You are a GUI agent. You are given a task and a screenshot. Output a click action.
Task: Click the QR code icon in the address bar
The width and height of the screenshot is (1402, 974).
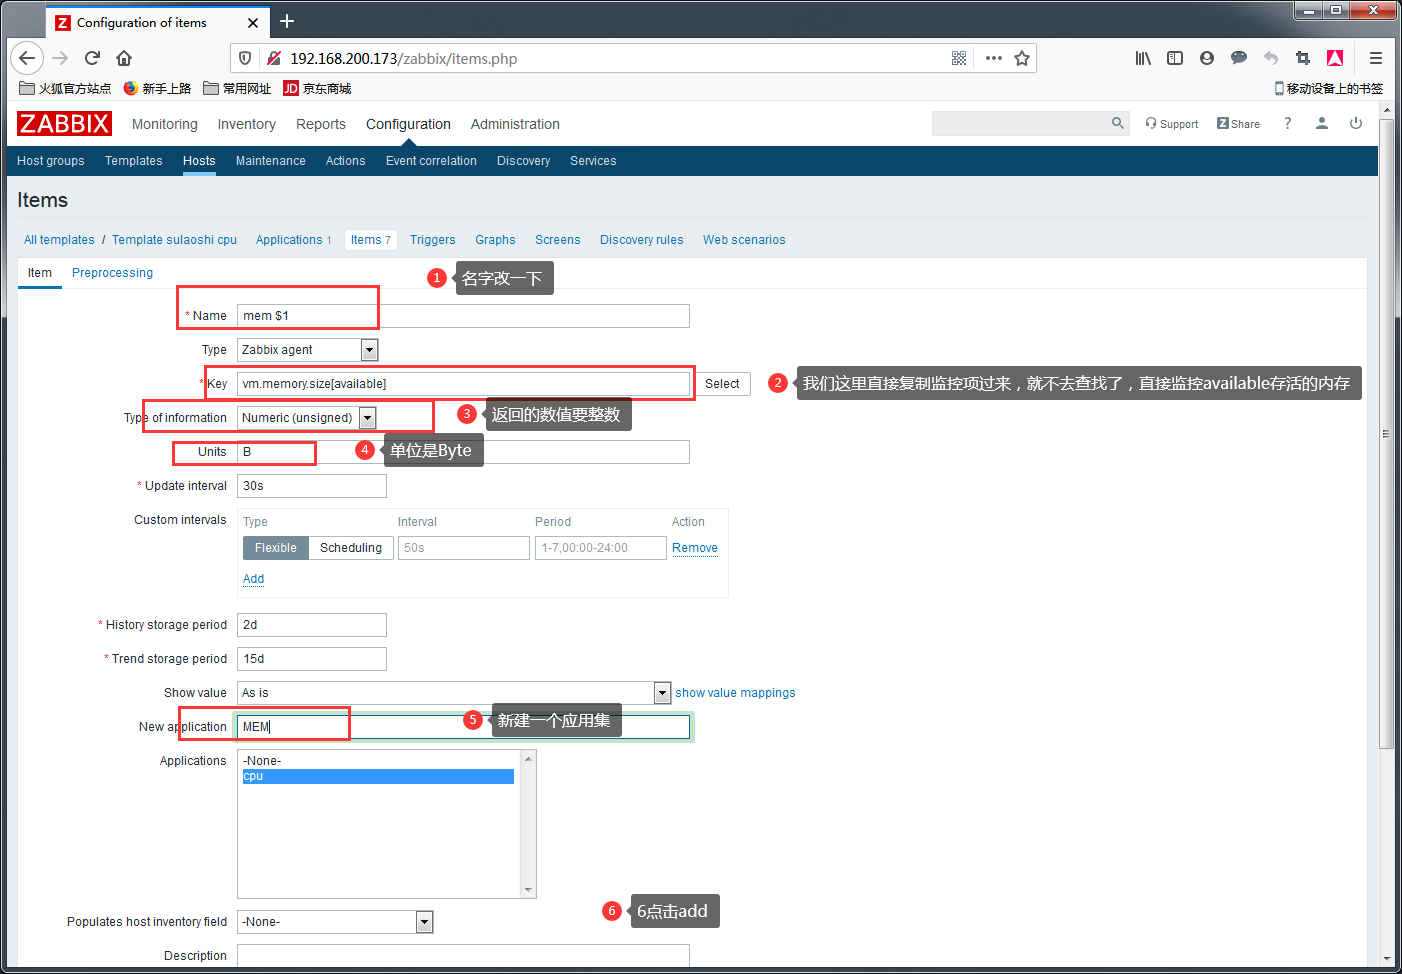pos(959,58)
